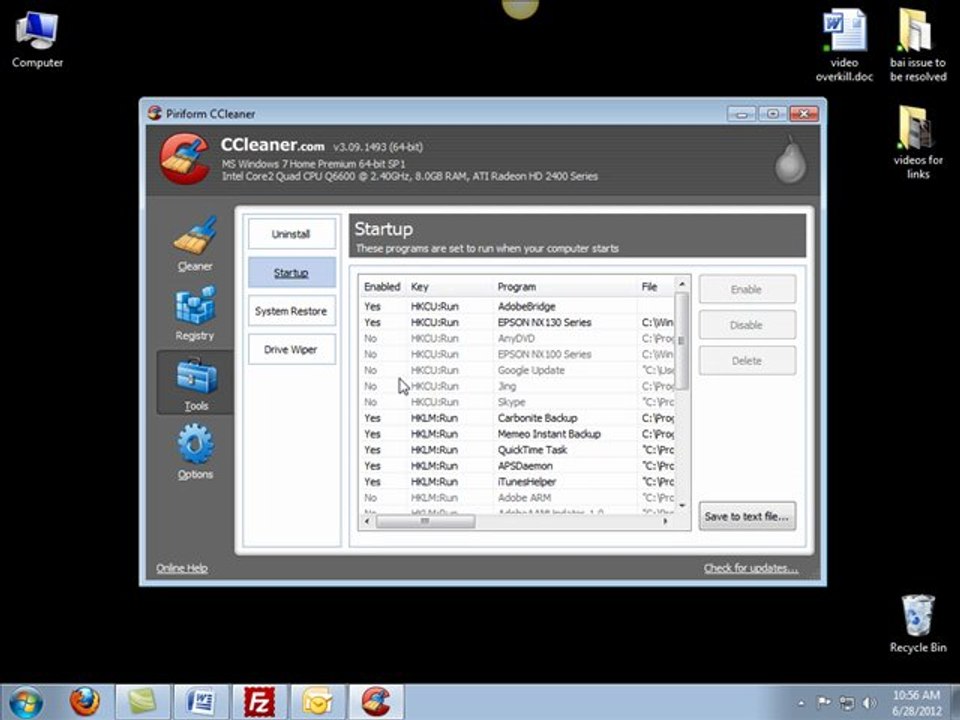Screen dimensions: 960x720
Task: Select the Carbonite Backup entry
Action: (517, 418)
